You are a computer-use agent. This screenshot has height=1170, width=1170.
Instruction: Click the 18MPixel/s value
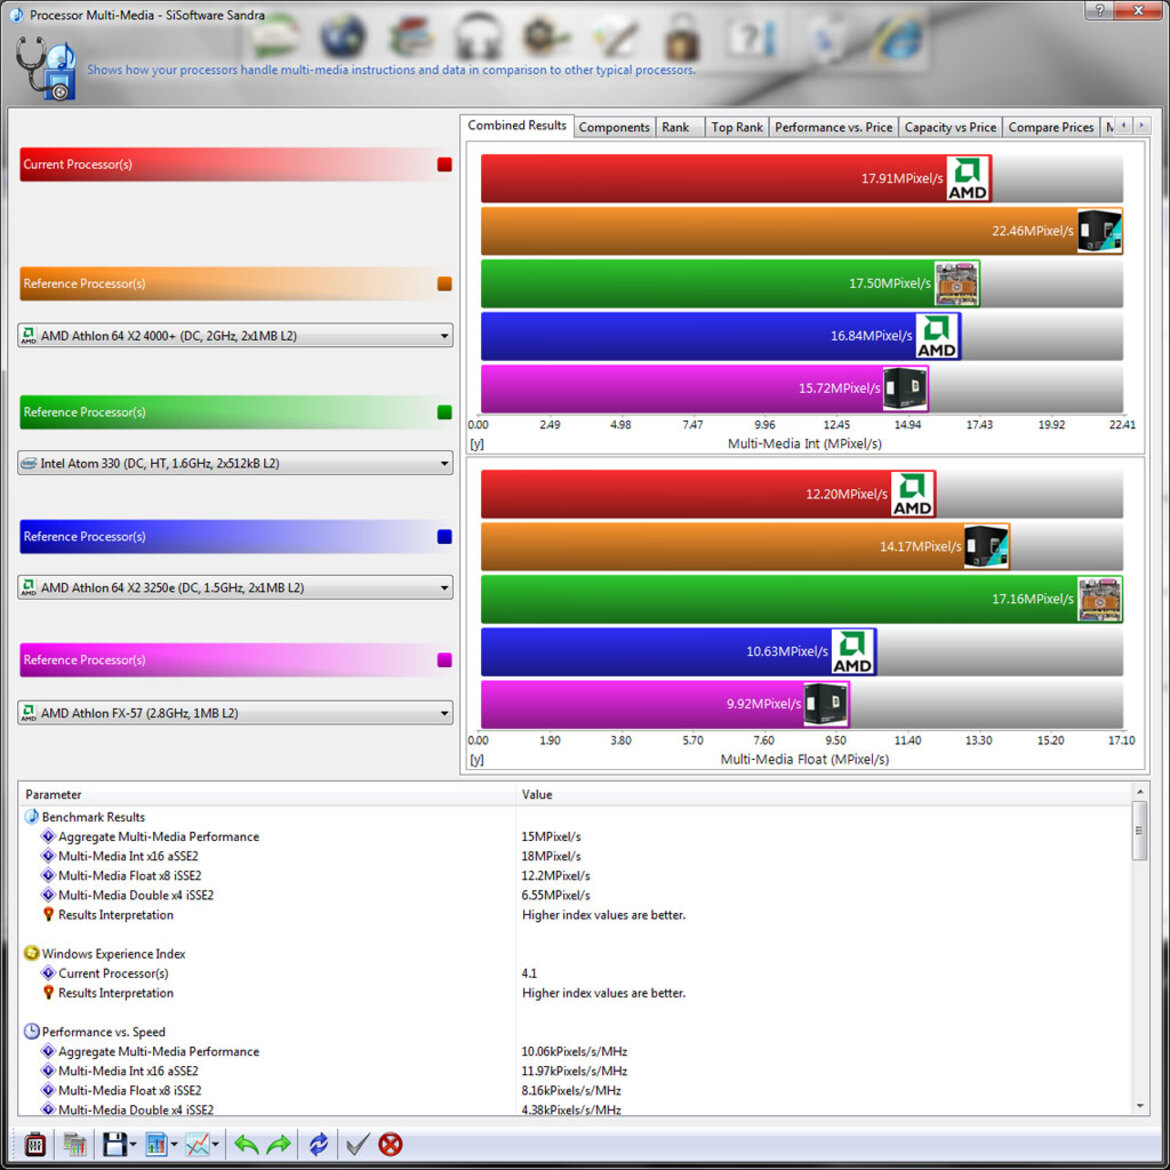[551, 856]
